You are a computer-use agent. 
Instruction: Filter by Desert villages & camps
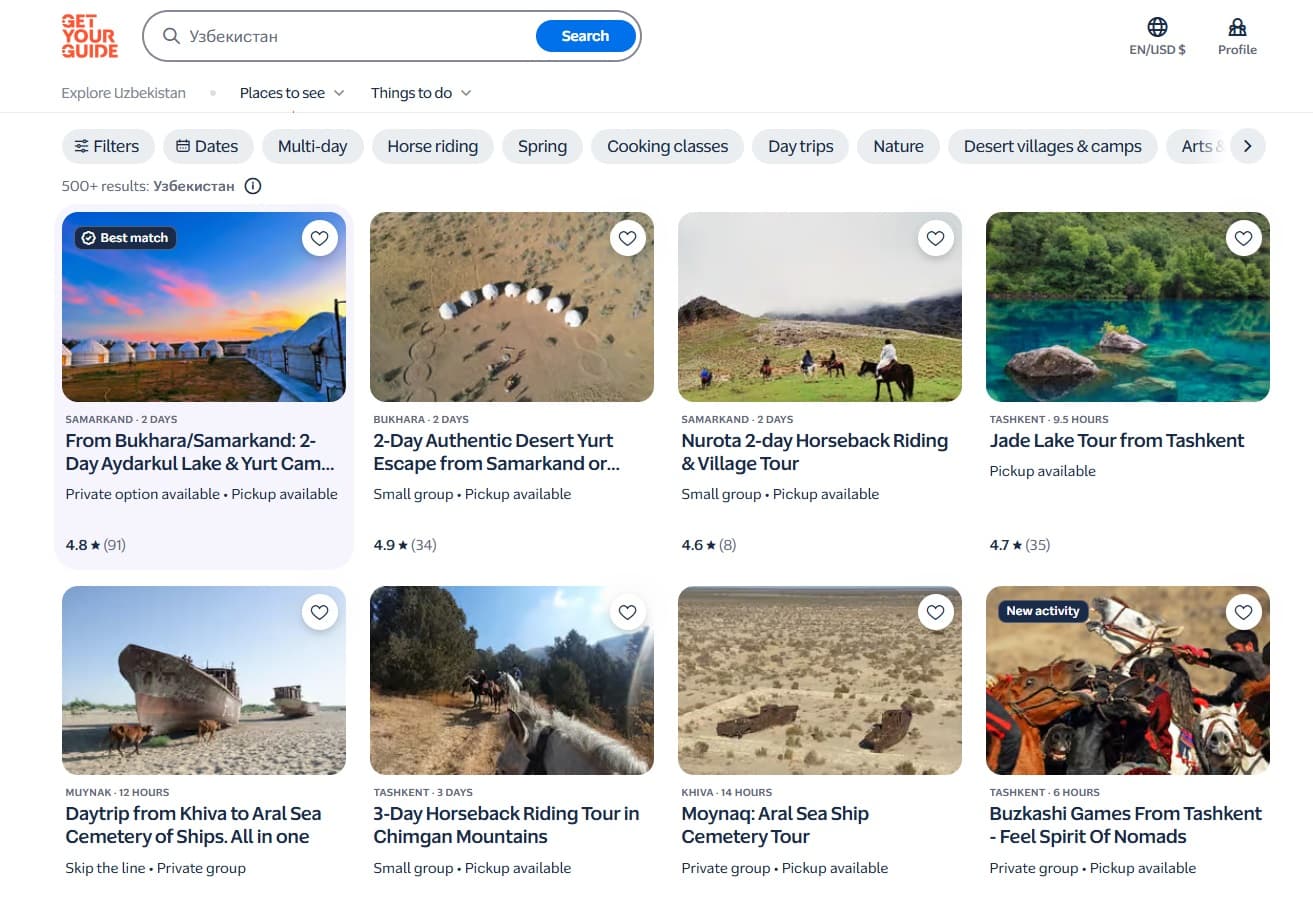point(1053,146)
